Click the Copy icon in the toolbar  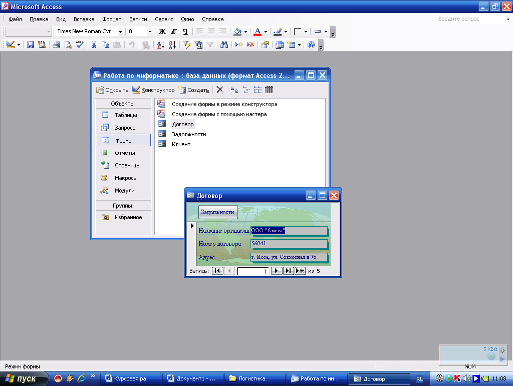pyautogui.click(x=105, y=44)
